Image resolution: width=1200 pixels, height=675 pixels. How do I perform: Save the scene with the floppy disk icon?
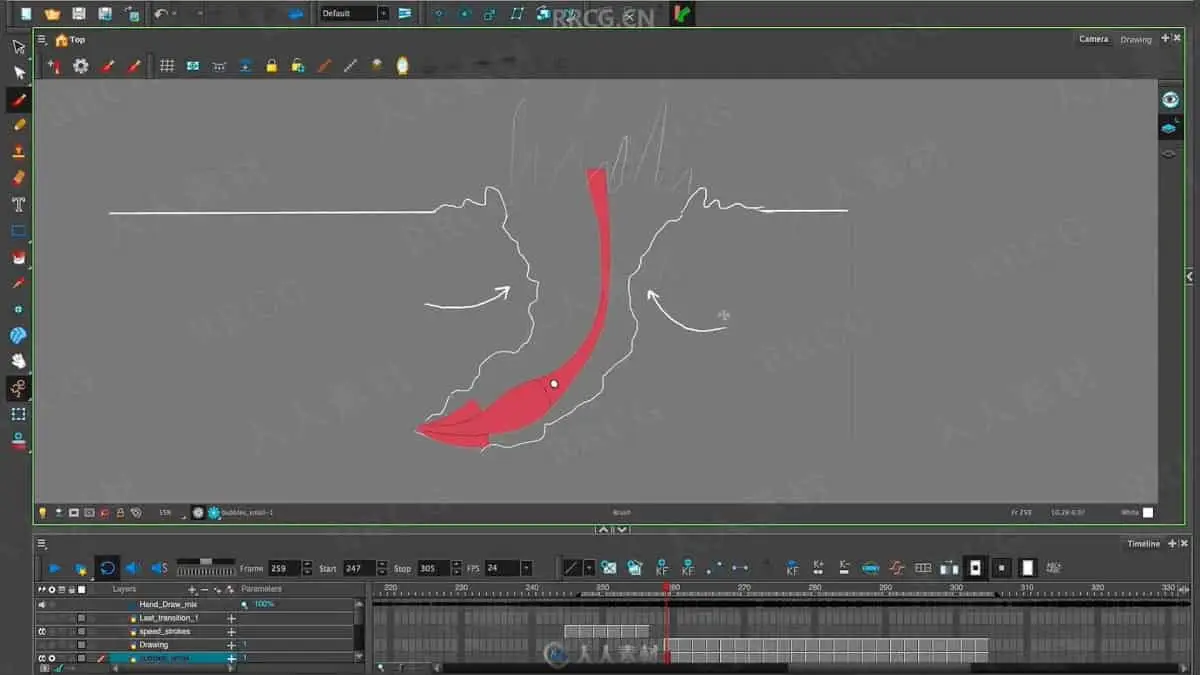tap(78, 14)
